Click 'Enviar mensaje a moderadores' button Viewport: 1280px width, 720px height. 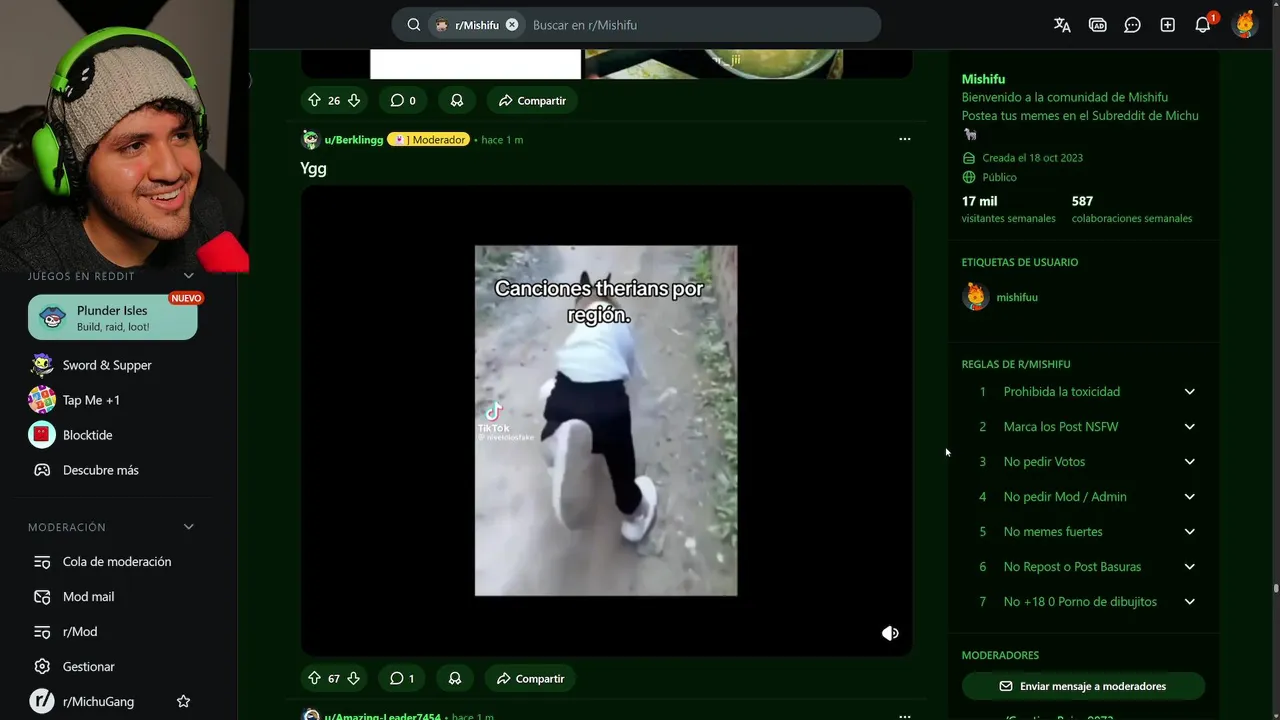click(1083, 686)
